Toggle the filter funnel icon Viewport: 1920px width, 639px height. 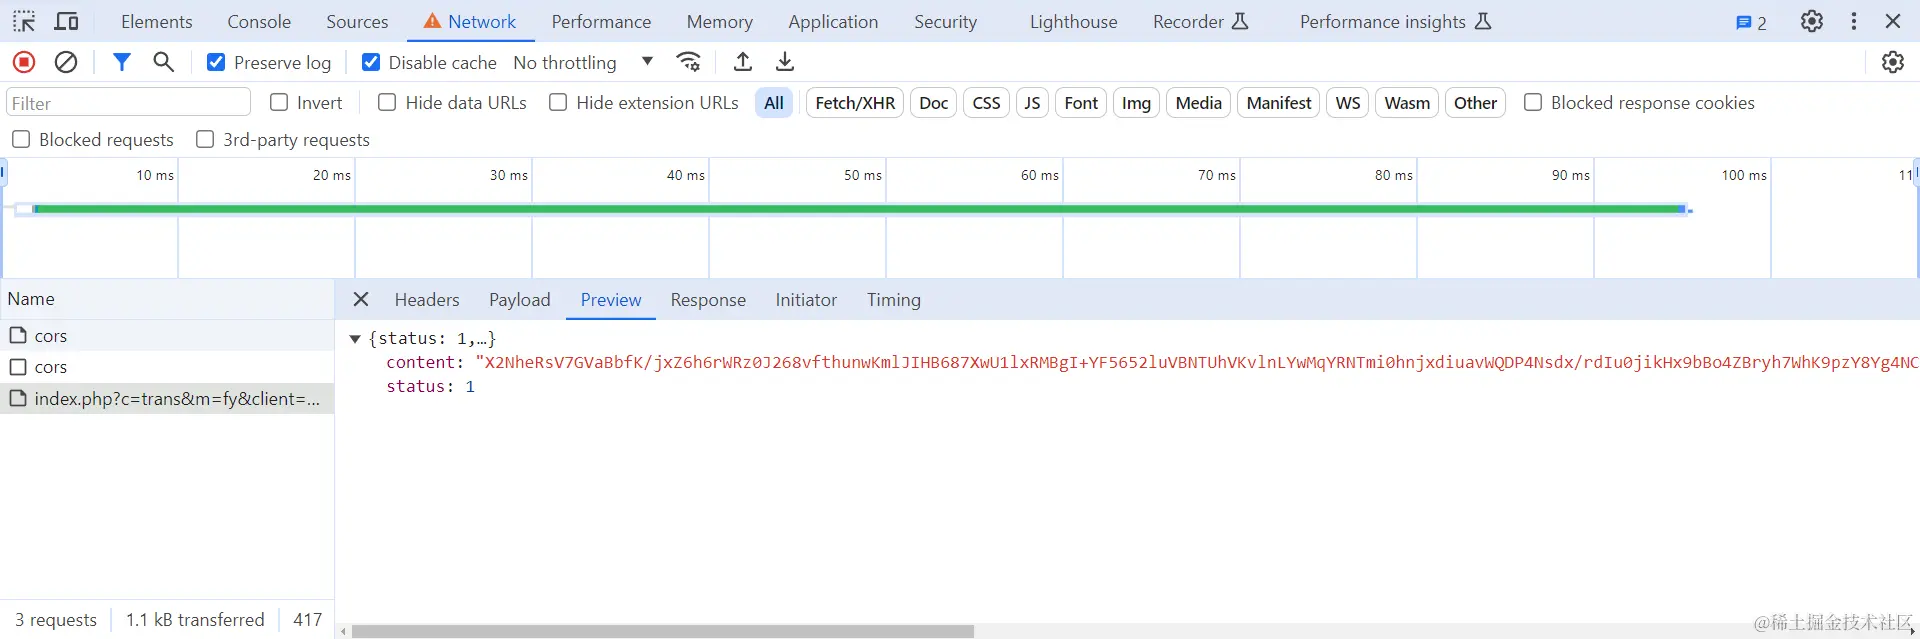(122, 62)
